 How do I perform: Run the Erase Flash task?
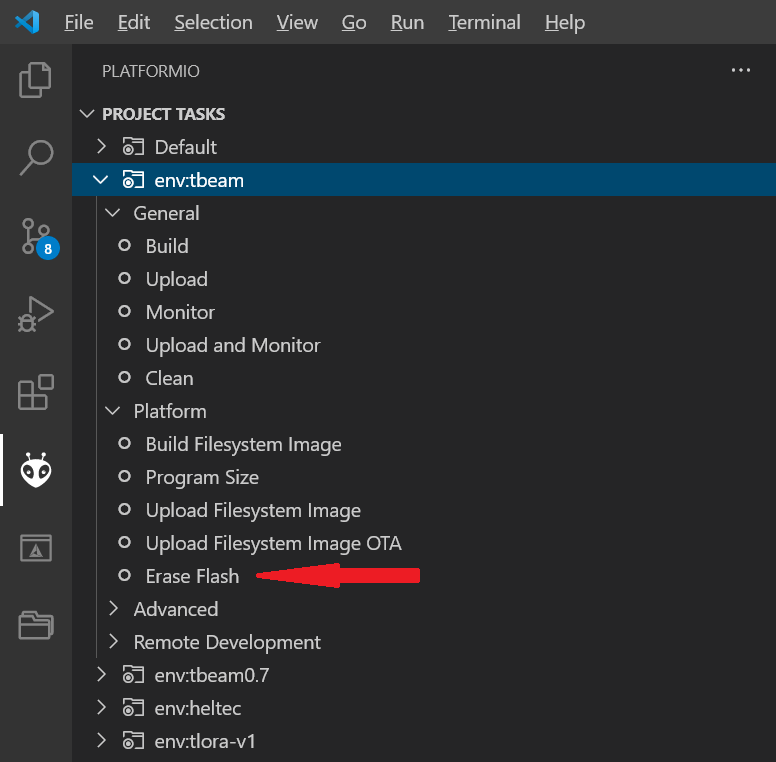[x=192, y=576]
